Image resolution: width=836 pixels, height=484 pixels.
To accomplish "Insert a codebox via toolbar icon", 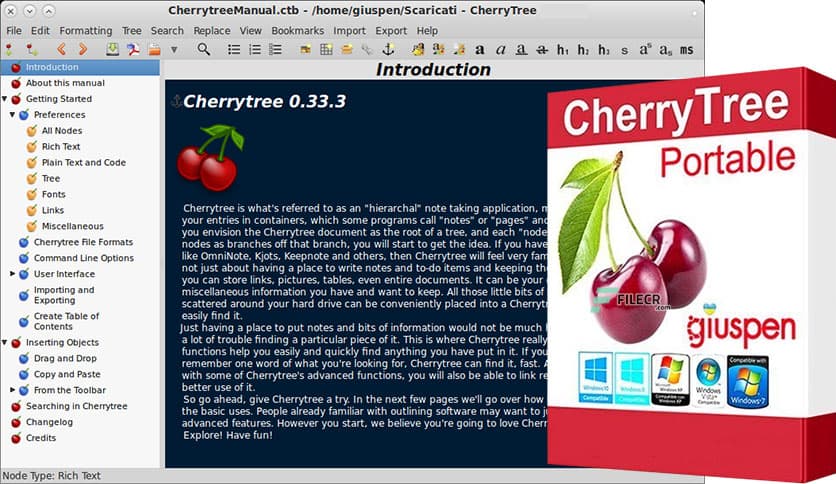I will coord(347,50).
